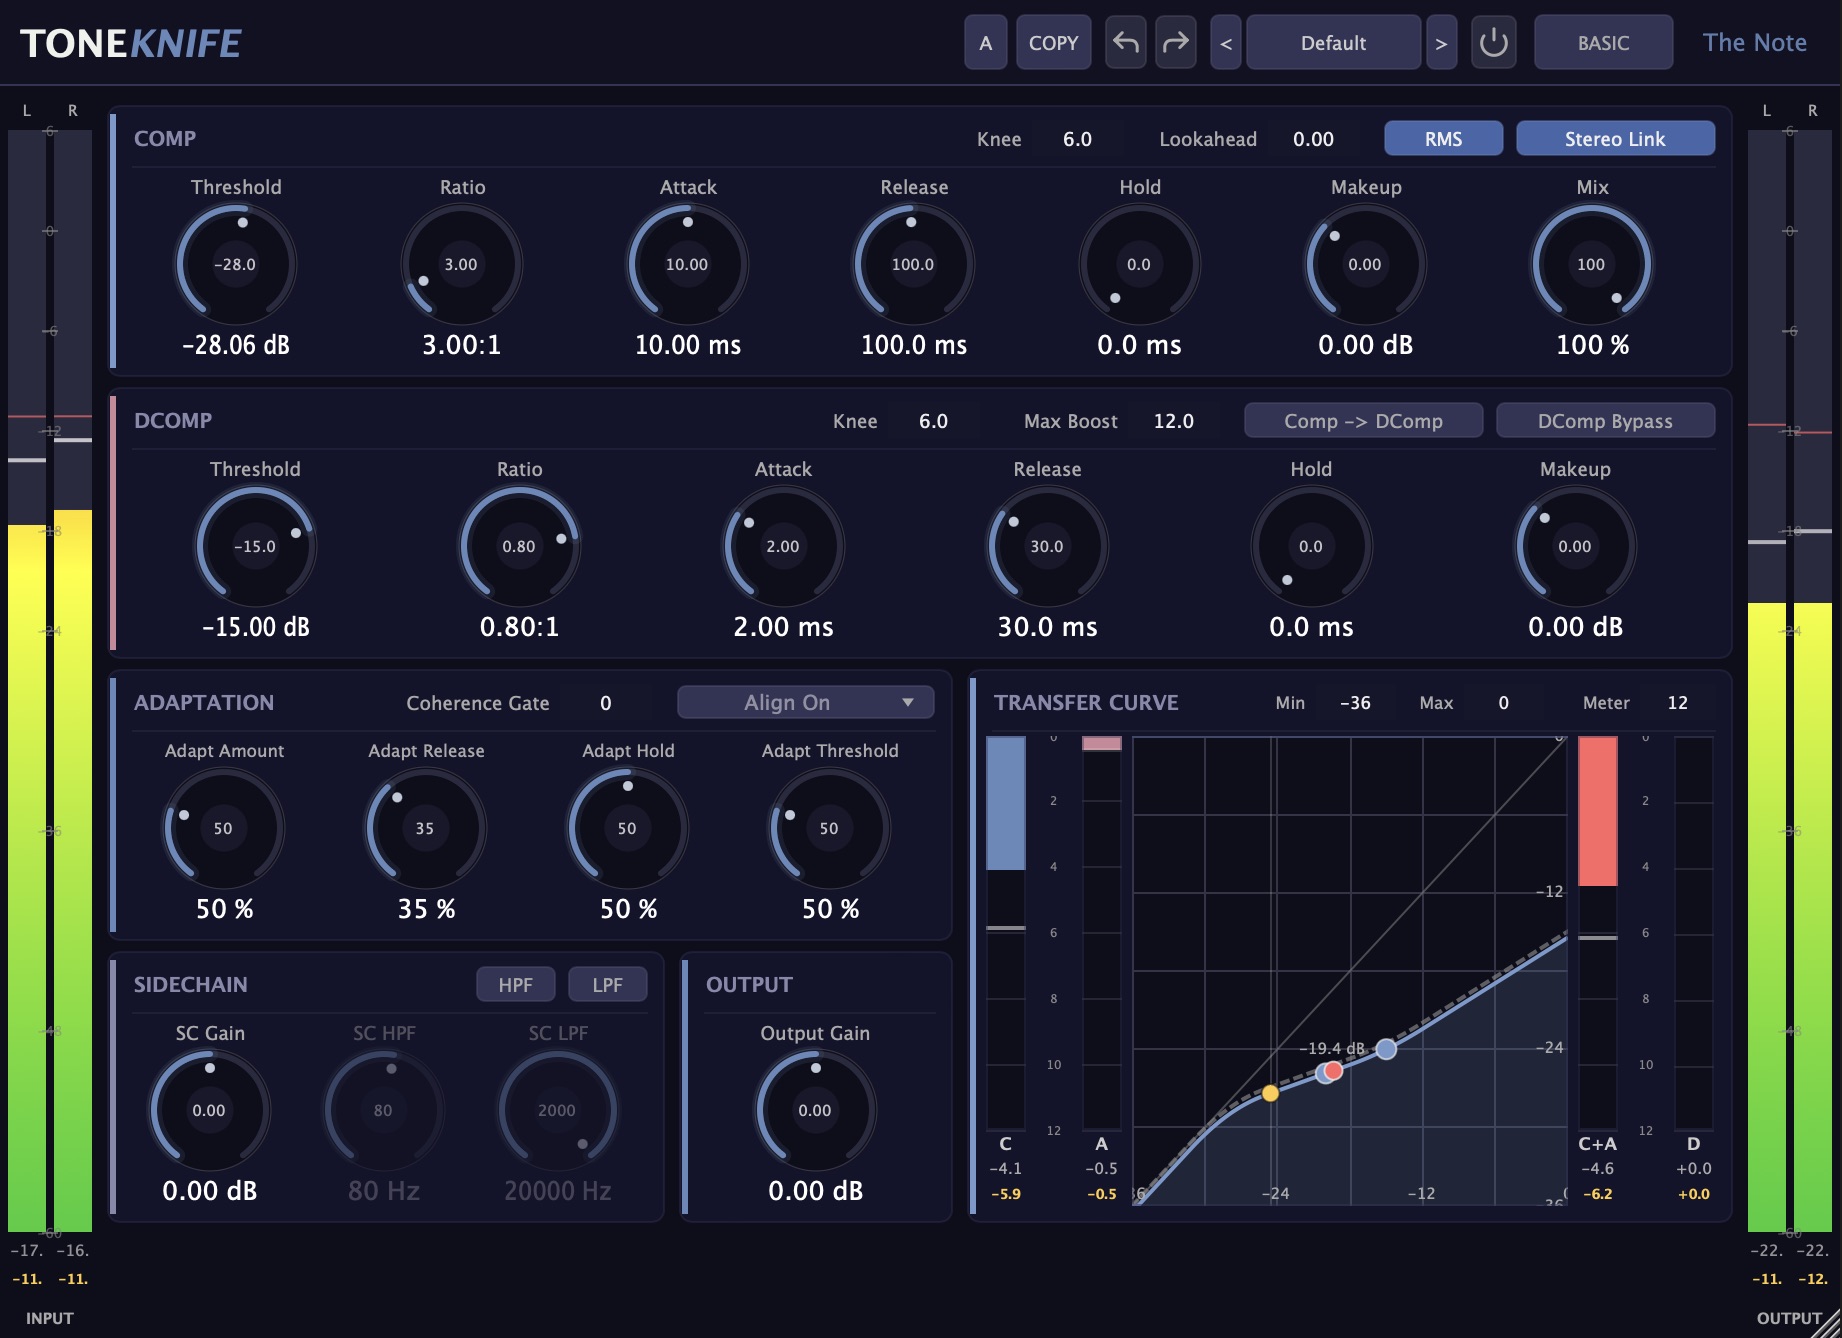This screenshot has width=1842, height=1338.
Task: Toggle the plugin power bypass icon
Action: 1494,42
